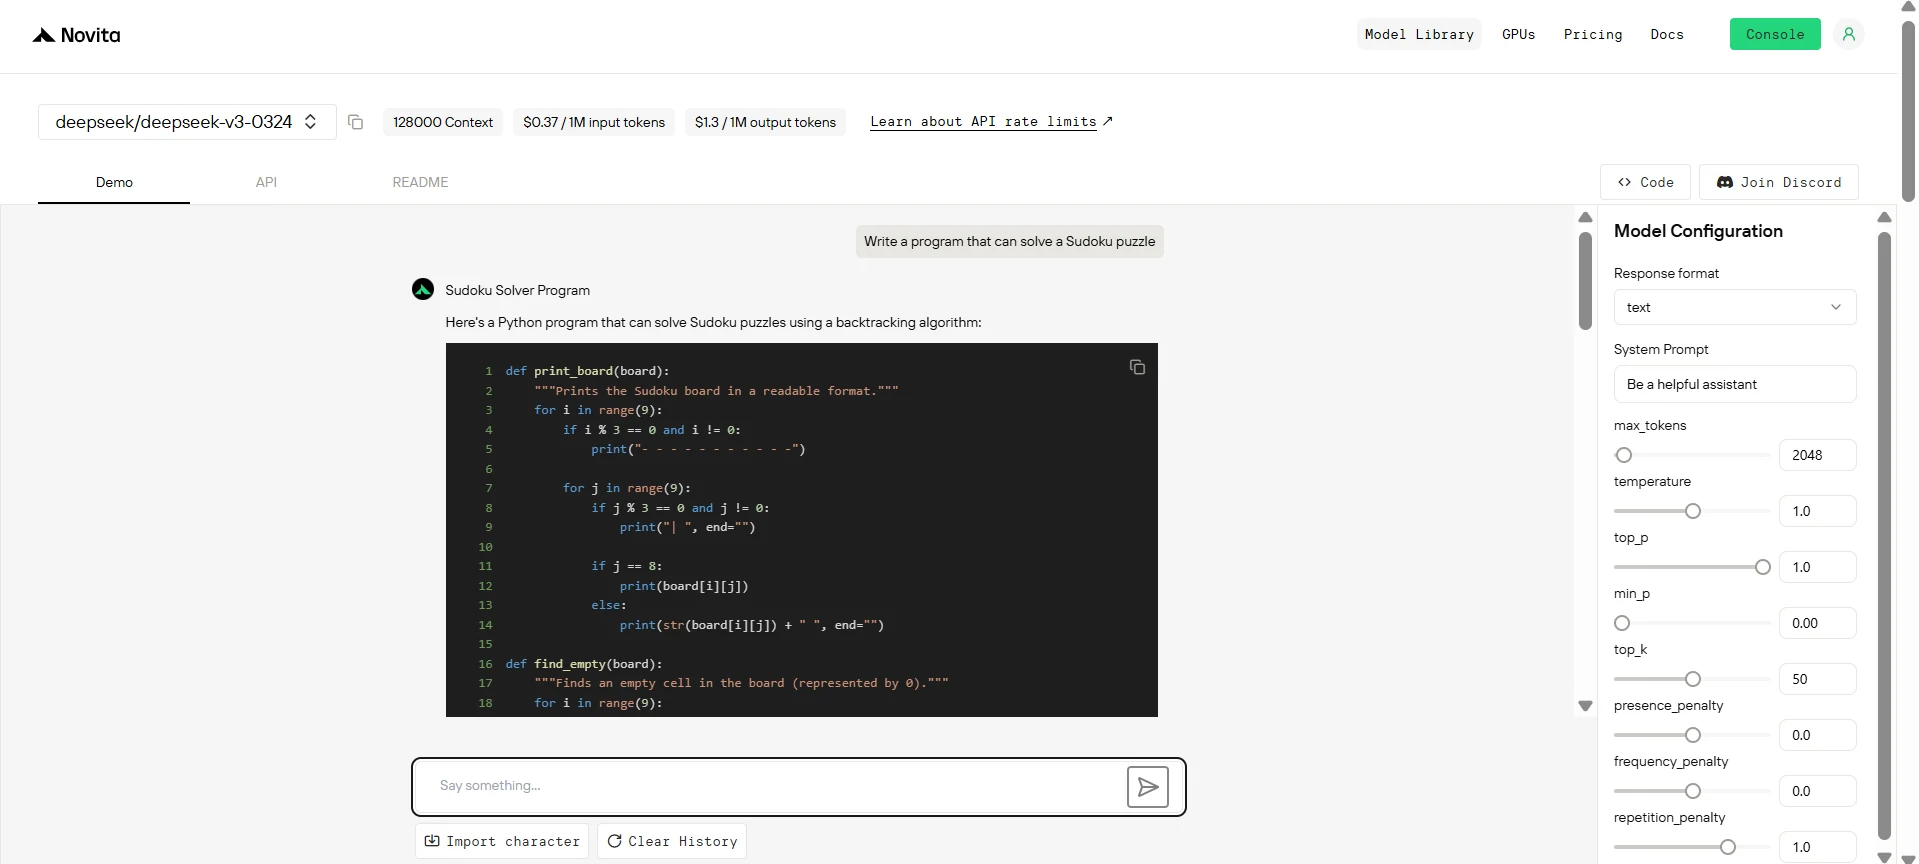This screenshot has height=864, width=1919.
Task: Click the top_p value field
Action: pyautogui.click(x=1818, y=567)
